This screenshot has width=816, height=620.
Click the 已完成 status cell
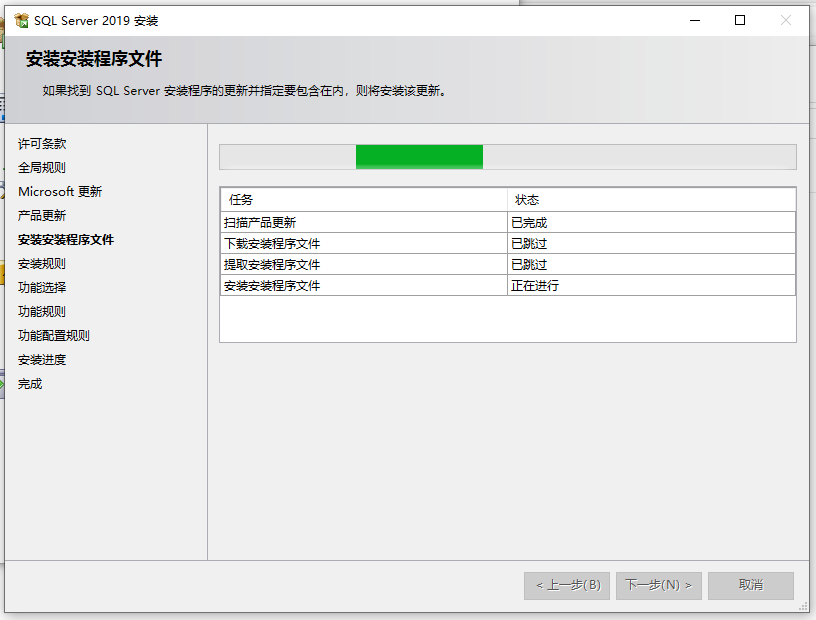pos(652,222)
